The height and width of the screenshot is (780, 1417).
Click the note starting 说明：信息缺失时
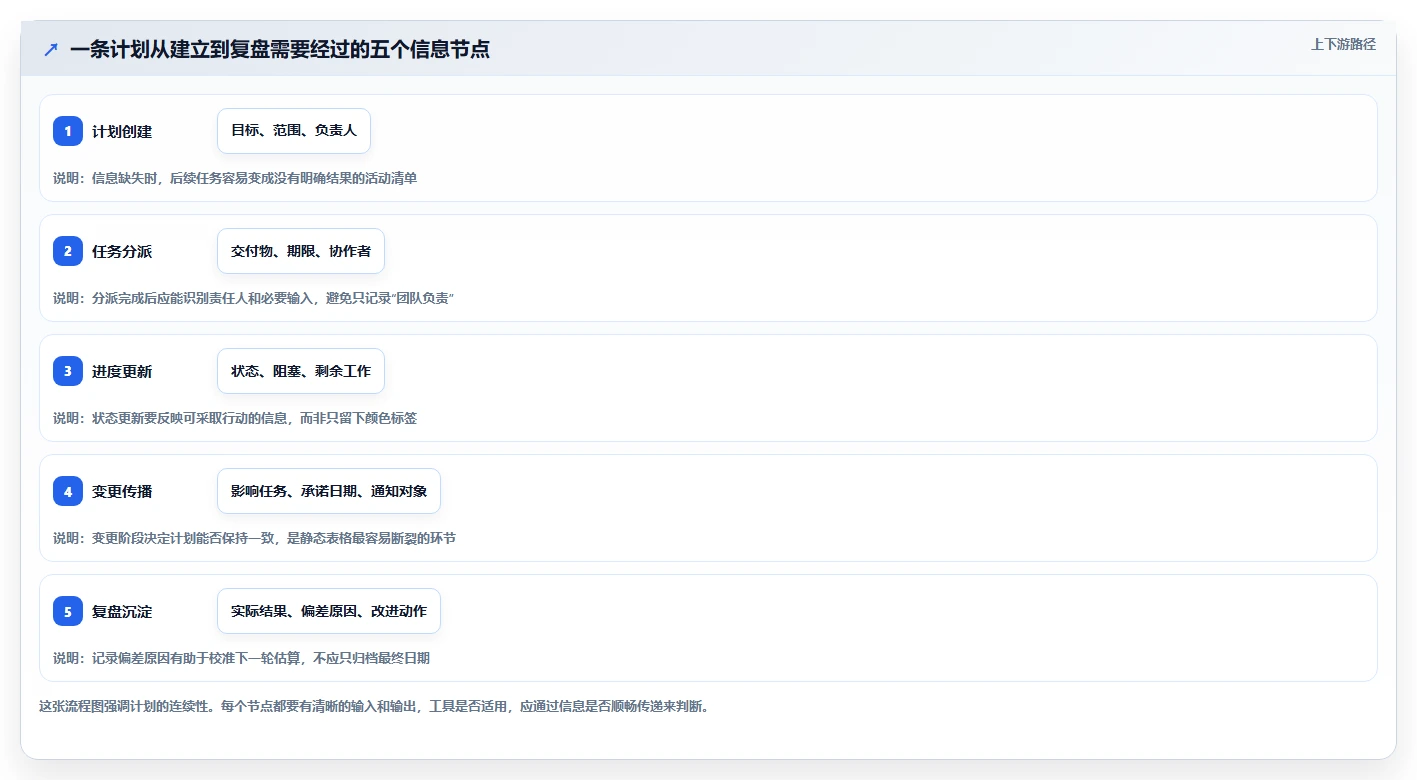[x=235, y=178]
